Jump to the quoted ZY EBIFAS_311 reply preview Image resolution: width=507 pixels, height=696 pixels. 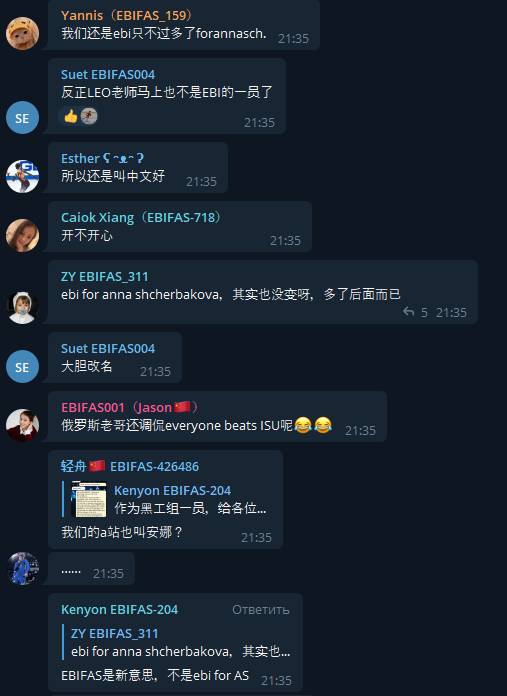[177, 642]
